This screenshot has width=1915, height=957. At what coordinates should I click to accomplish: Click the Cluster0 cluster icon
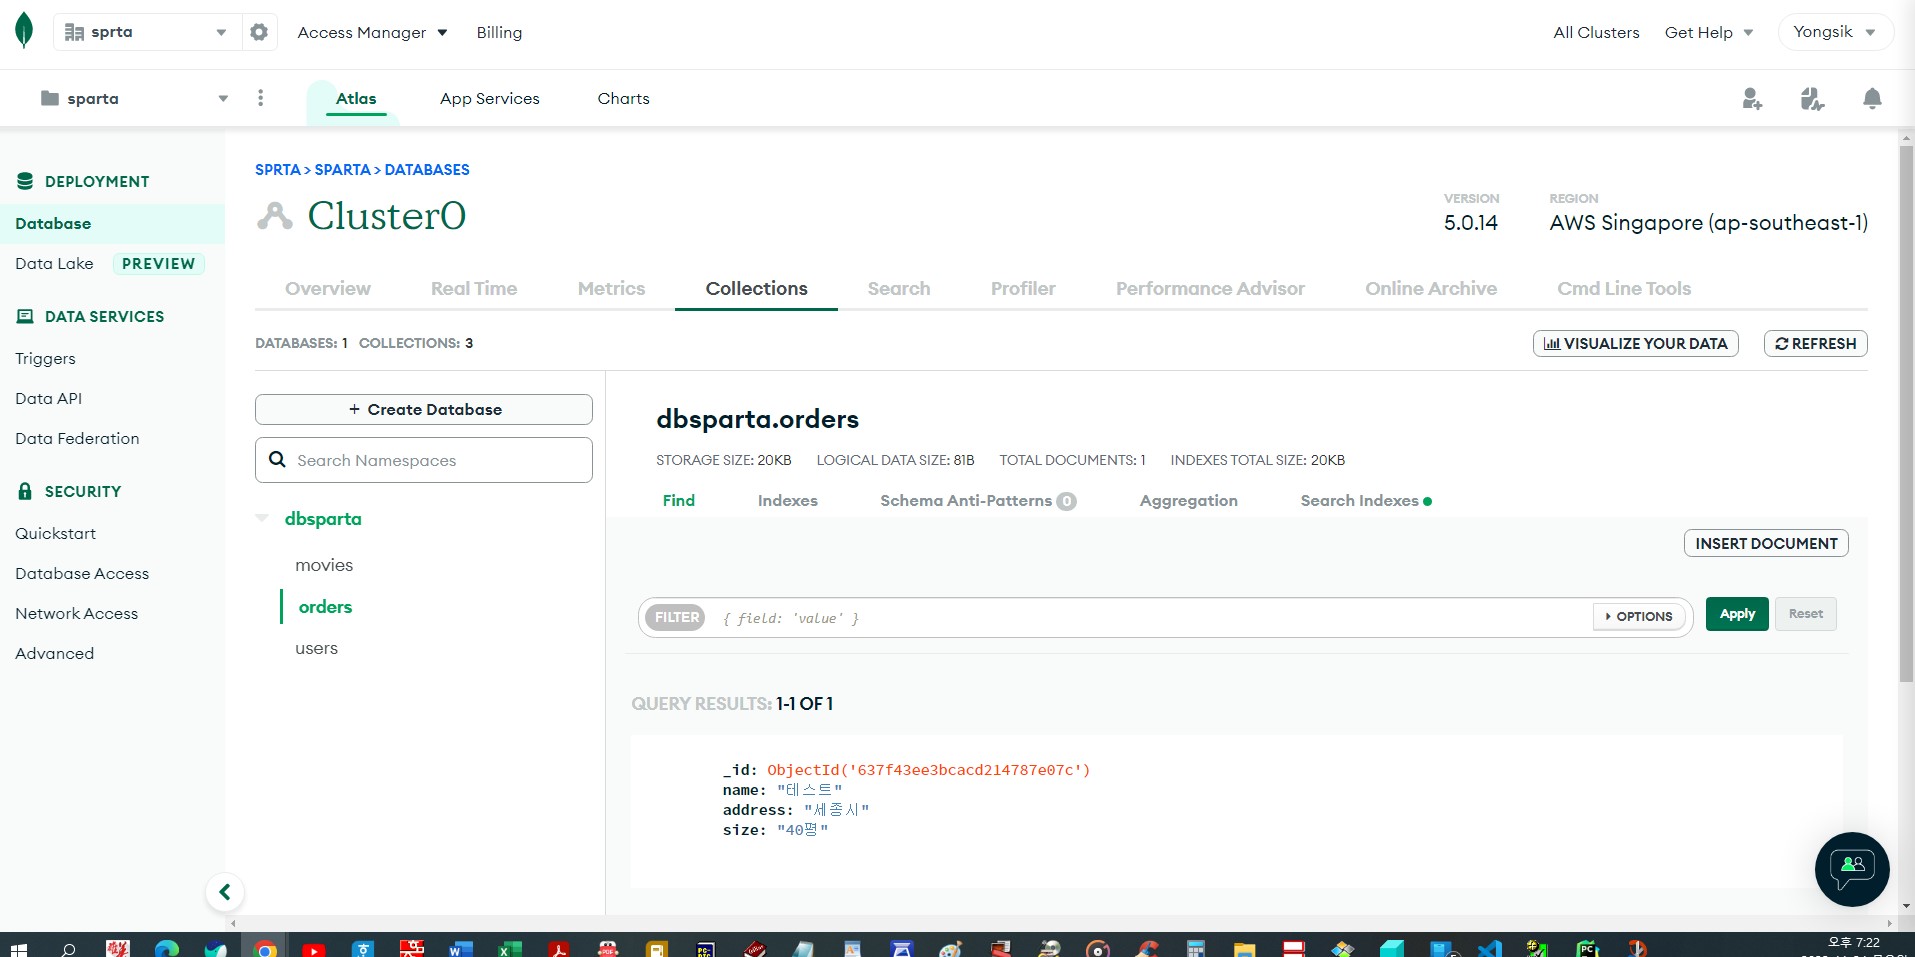(274, 215)
